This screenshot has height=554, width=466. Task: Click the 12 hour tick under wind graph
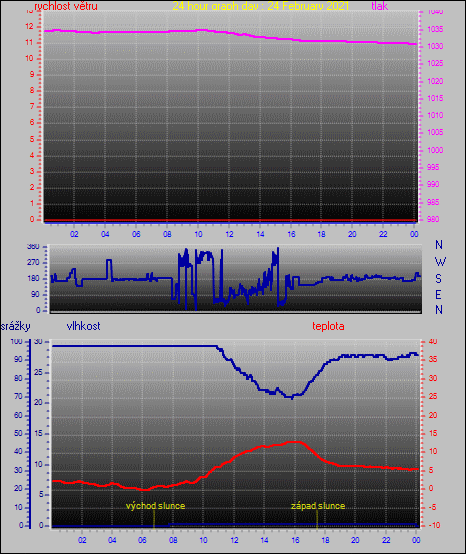coord(230,234)
